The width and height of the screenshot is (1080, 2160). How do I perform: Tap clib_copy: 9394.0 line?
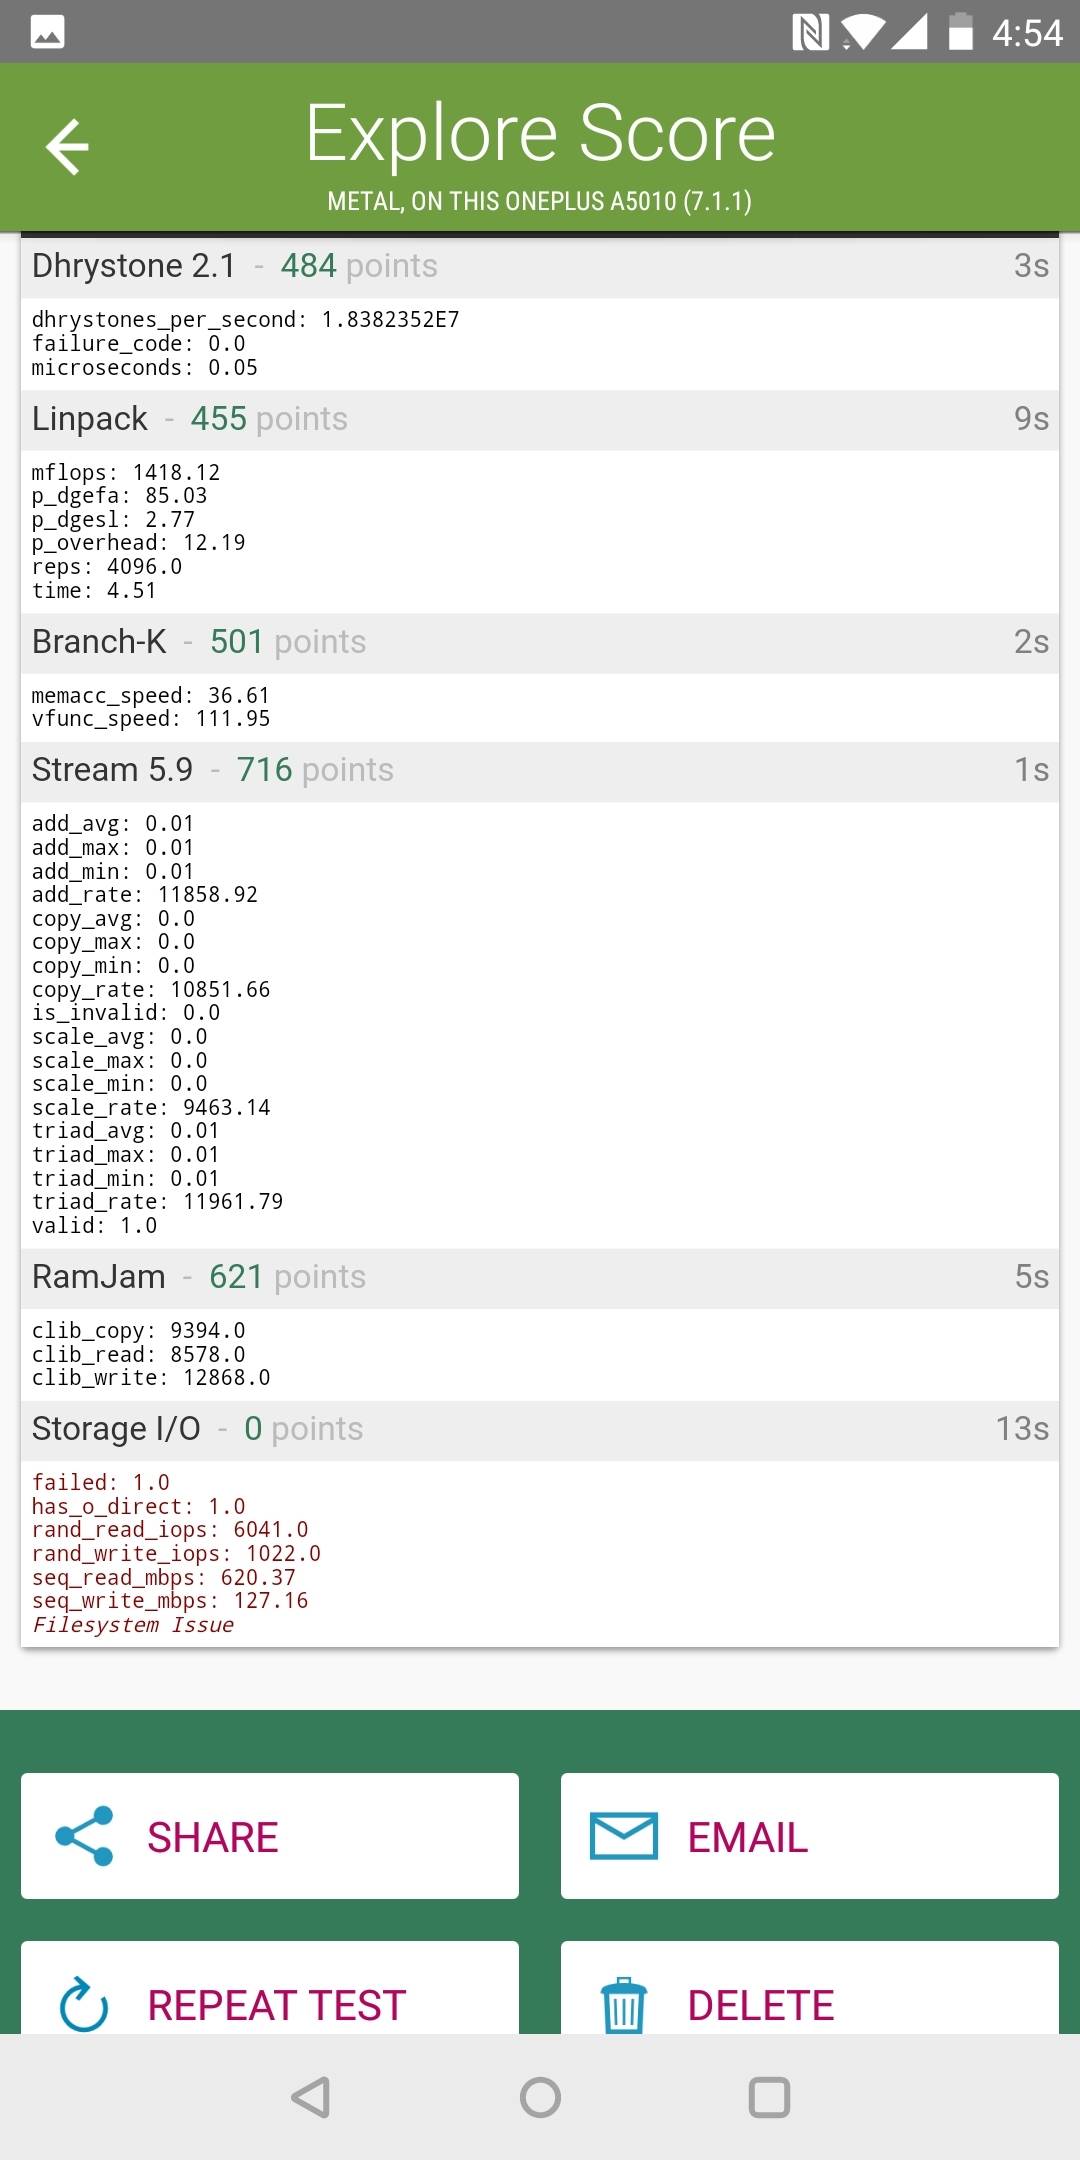(x=139, y=1331)
